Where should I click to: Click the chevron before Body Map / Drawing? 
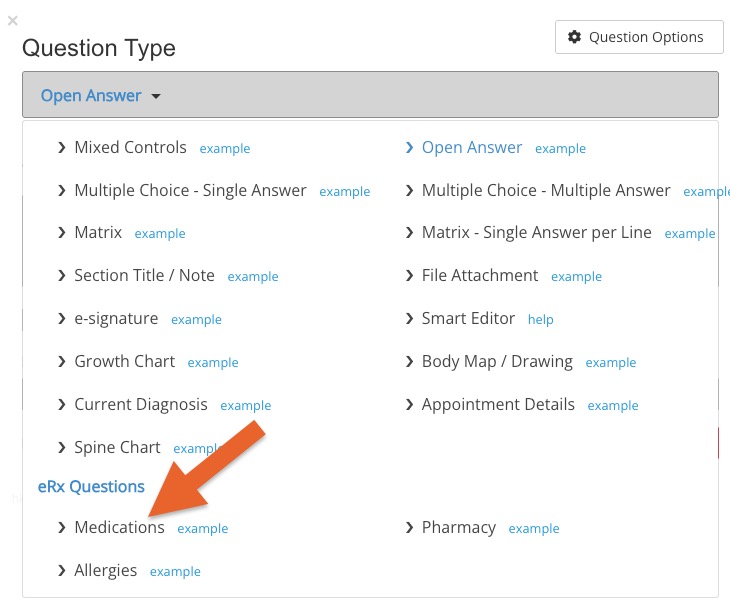(410, 362)
